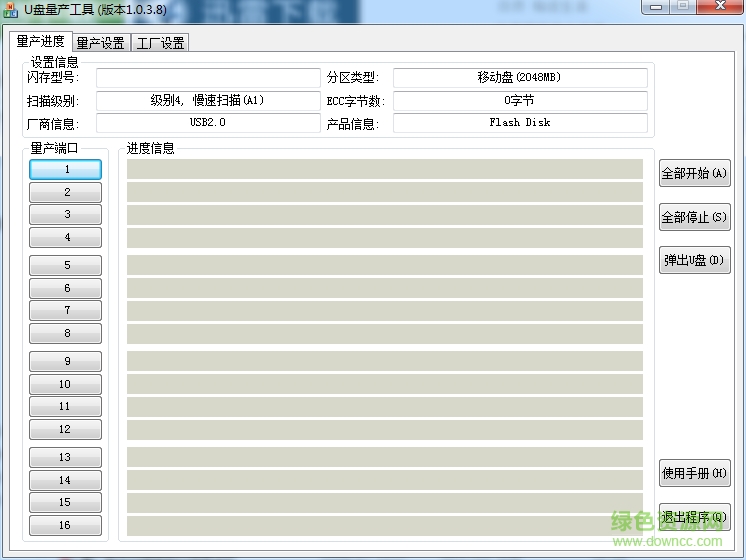Click the 退出程序(Q) exit button
The height and width of the screenshot is (560, 746).
pyautogui.click(x=695, y=518)
